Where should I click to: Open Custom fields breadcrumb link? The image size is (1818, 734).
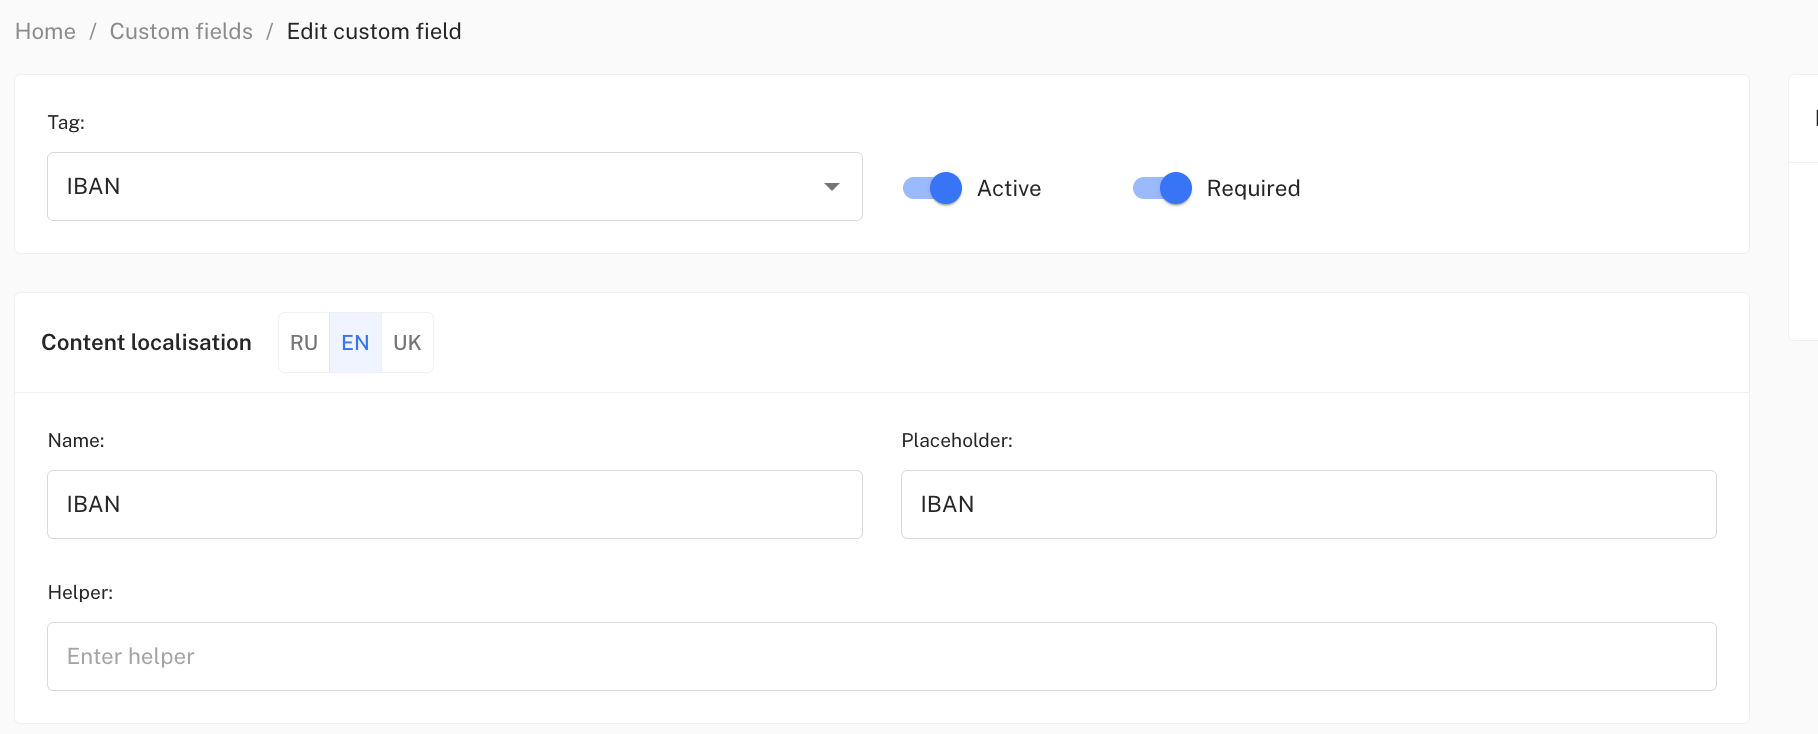181,32
